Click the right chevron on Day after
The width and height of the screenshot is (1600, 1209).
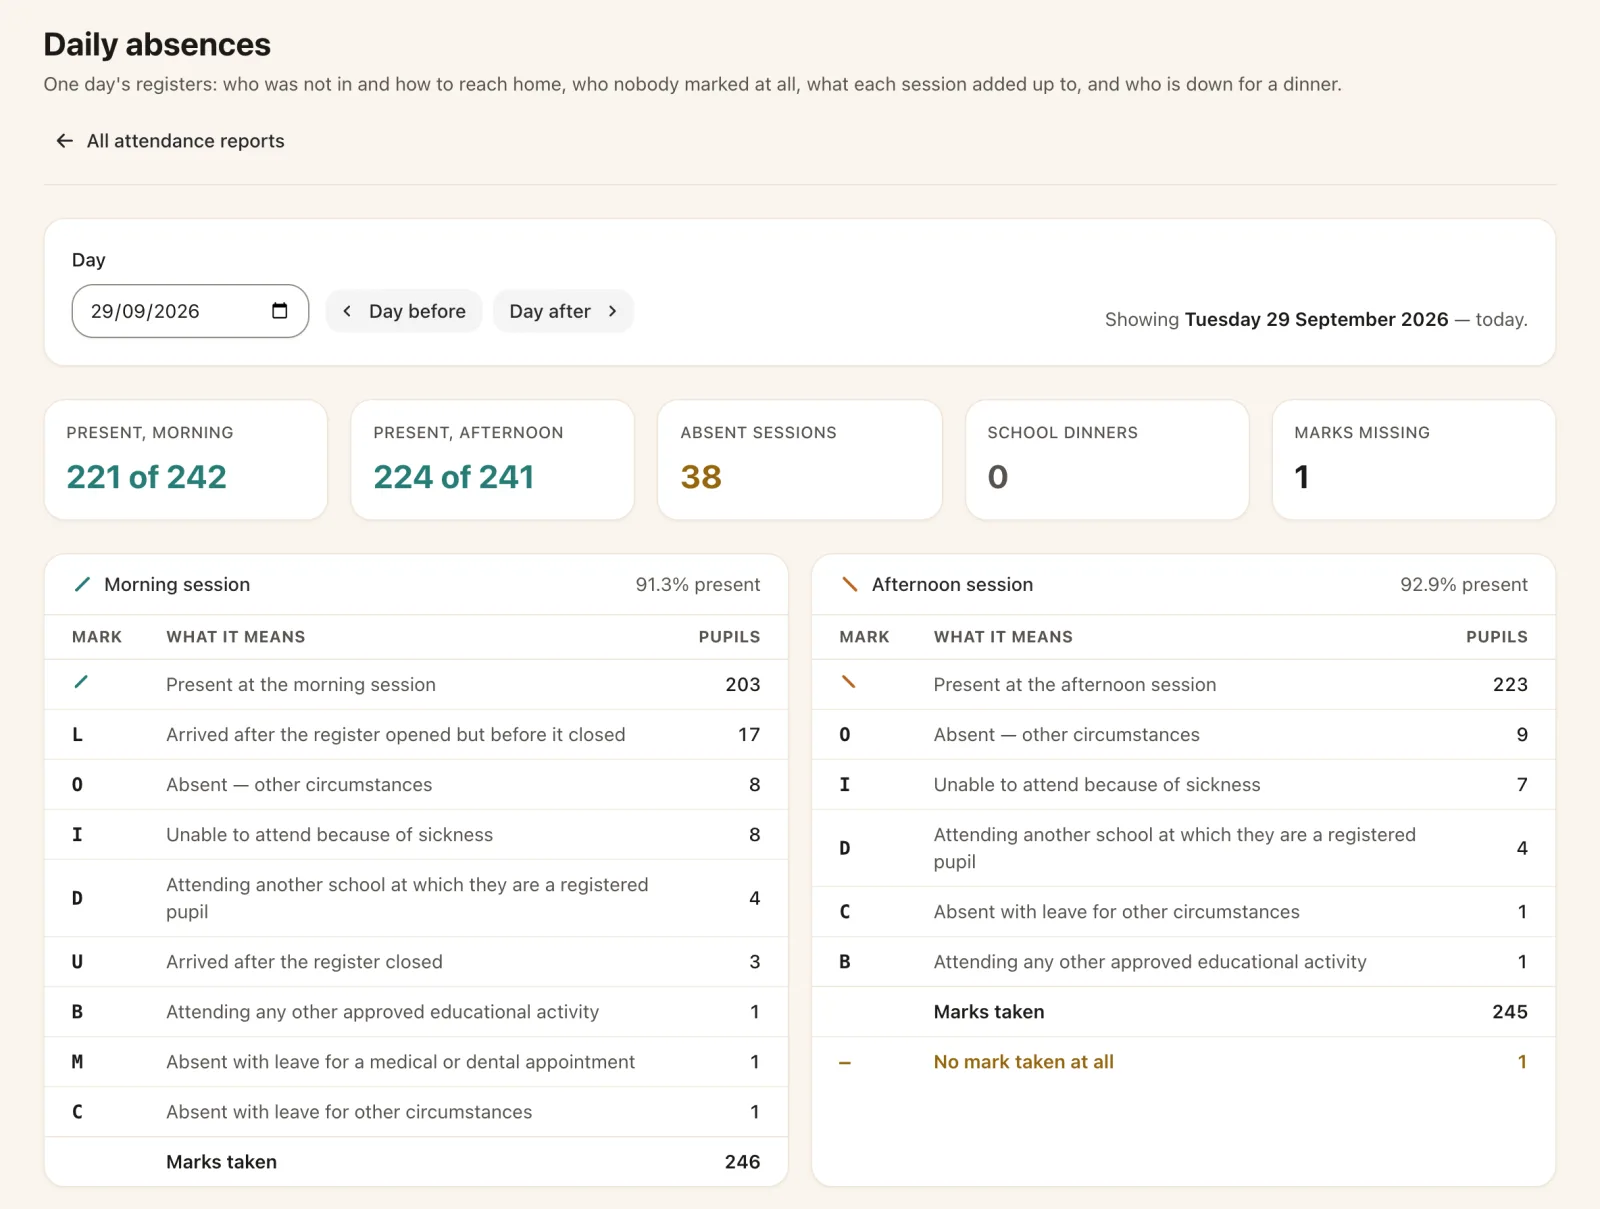pos(612,311)
